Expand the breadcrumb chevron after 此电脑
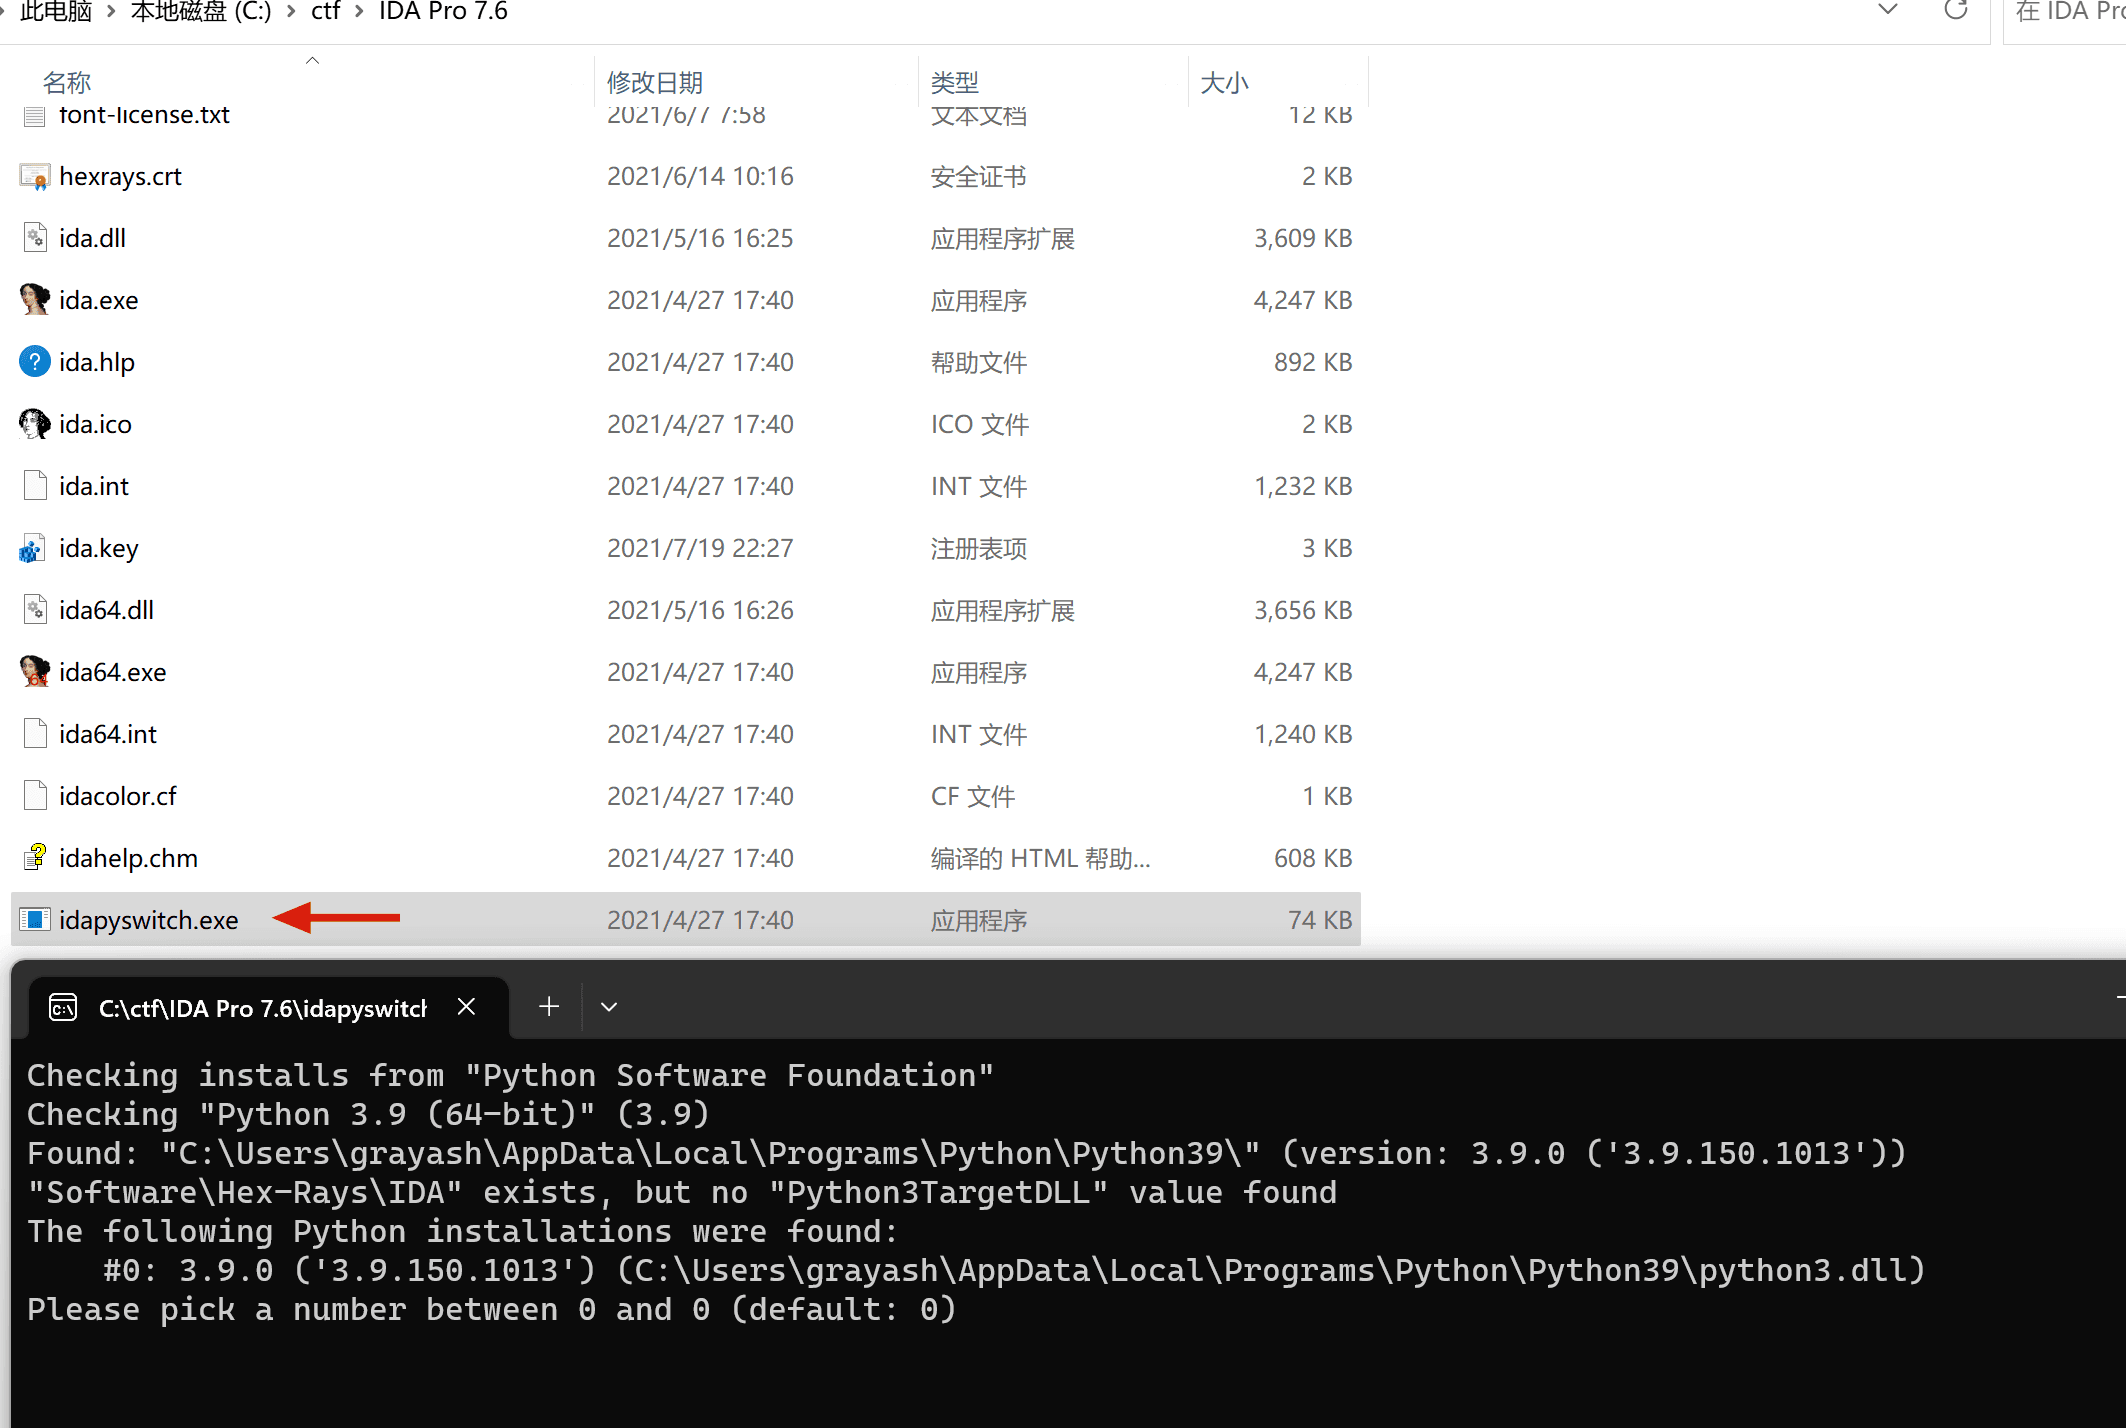This screenshot has width=2126, height=1428. [x=111, y=12]
